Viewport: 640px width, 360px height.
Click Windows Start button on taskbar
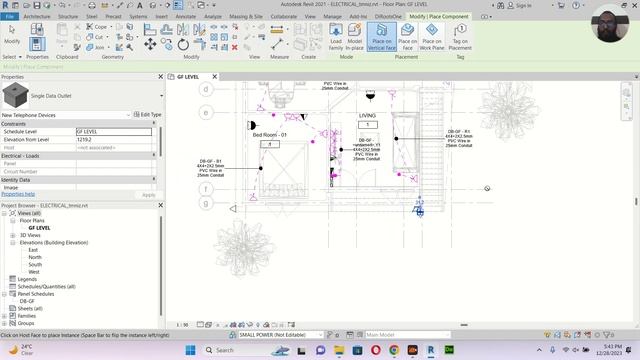190,350
